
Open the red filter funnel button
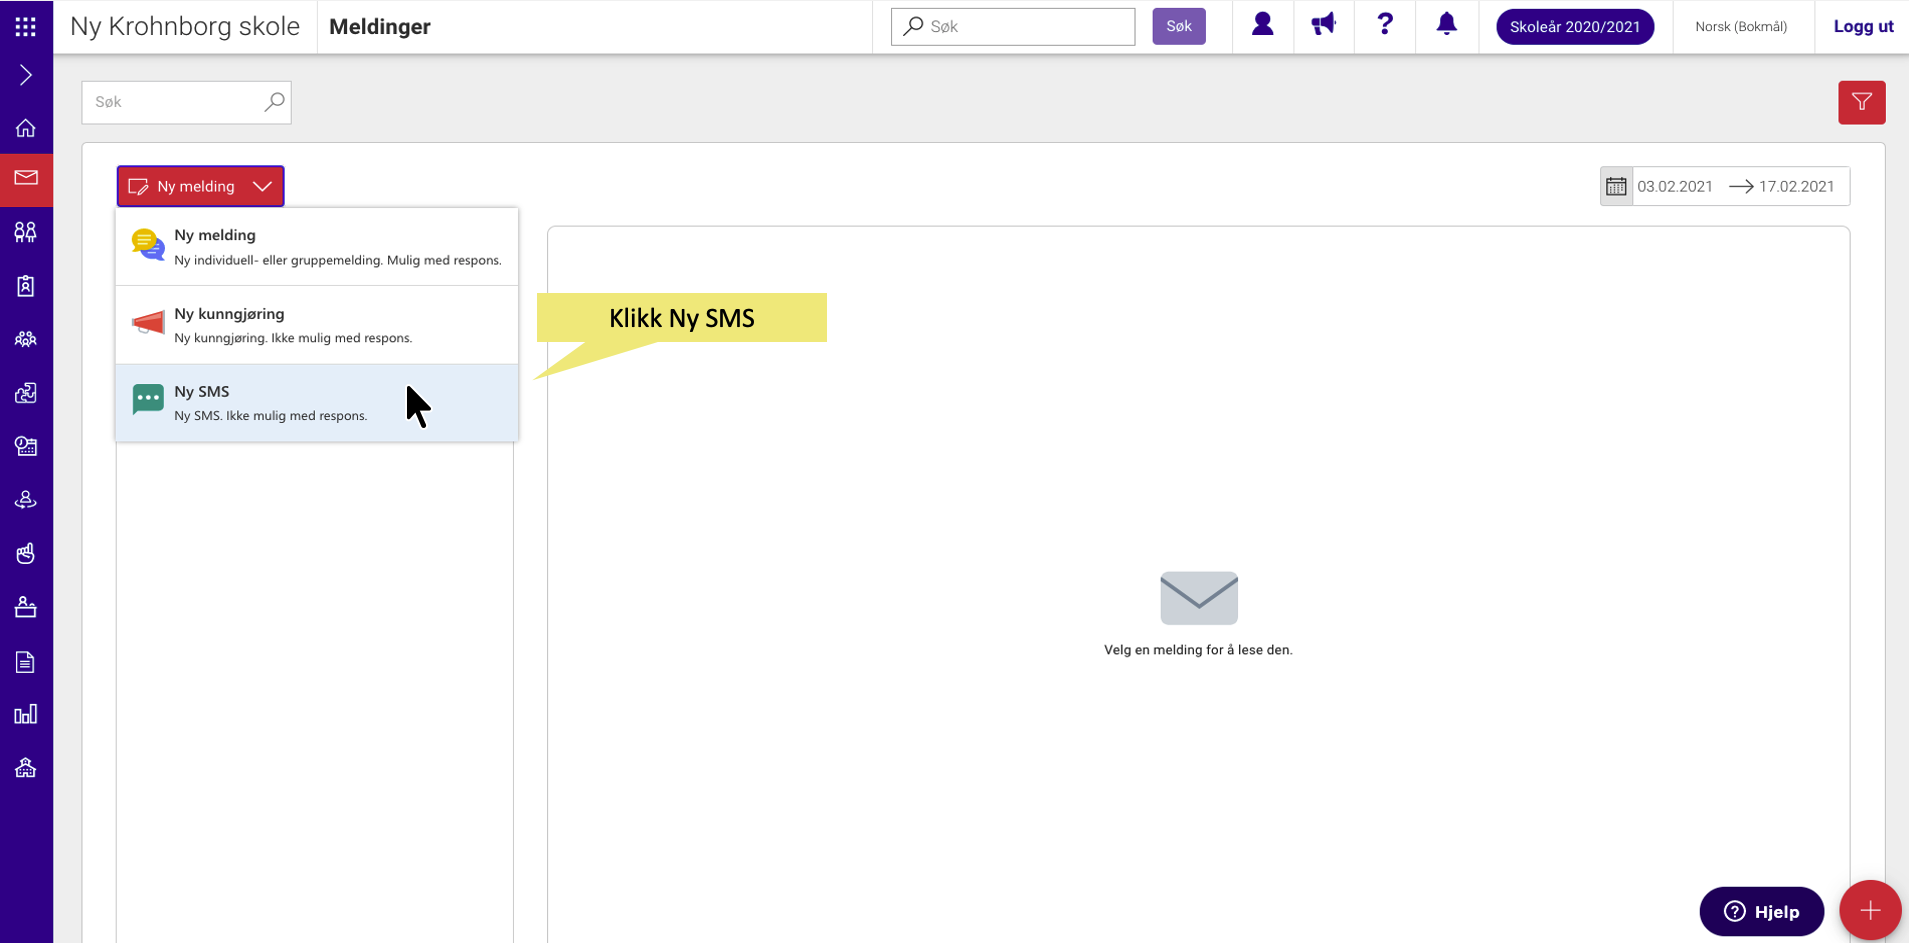1862,102
